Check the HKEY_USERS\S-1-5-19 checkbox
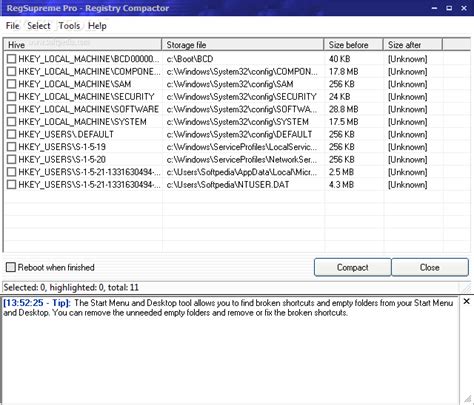The width and height of the screenshot is (474, 405). (11, 147)
